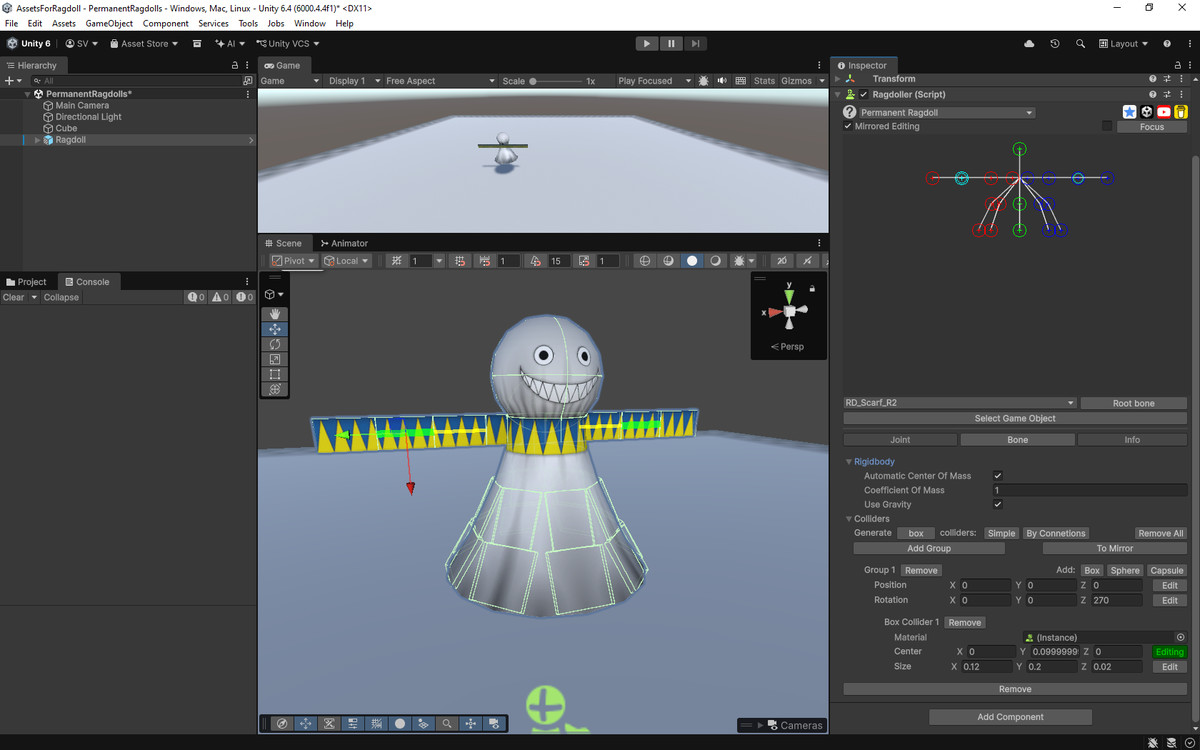Viewport: 1200px width, 750px height.
Task: Toggle the Mirrored Editing checkbox
Action: click(849, 127)
